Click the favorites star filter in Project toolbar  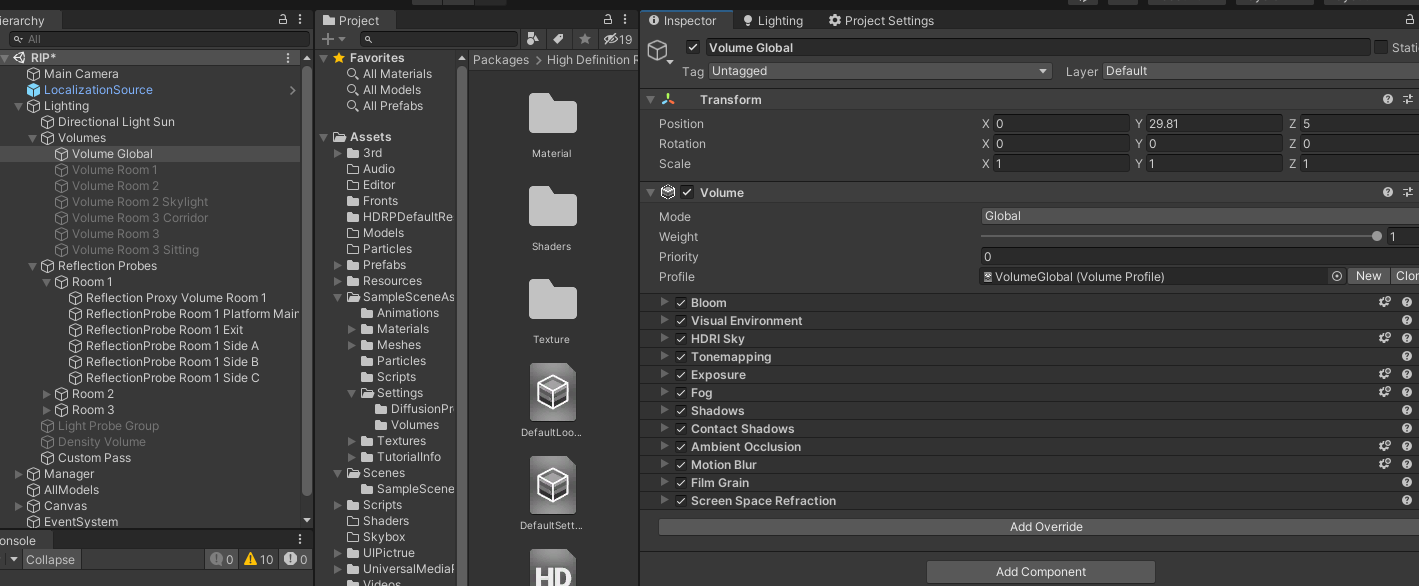584,38
